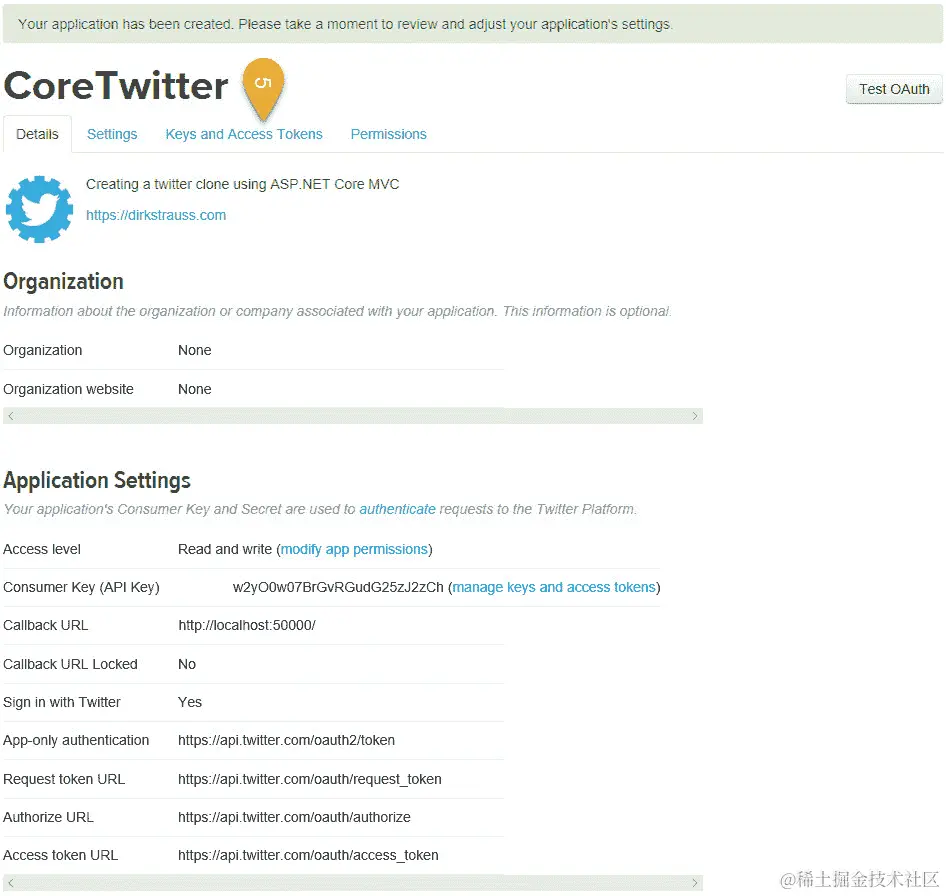Click modify app permissions link
Viewport: 946px width, 896px height.
coord(354,549)
